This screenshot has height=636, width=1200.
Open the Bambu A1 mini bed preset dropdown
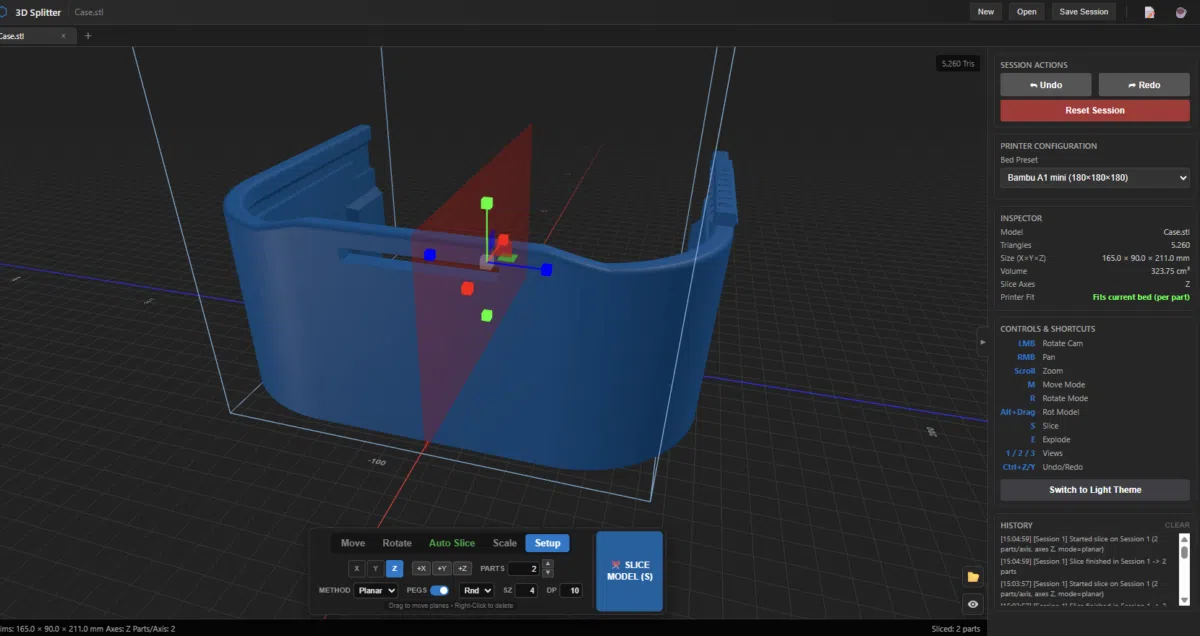click(1094, 177)
